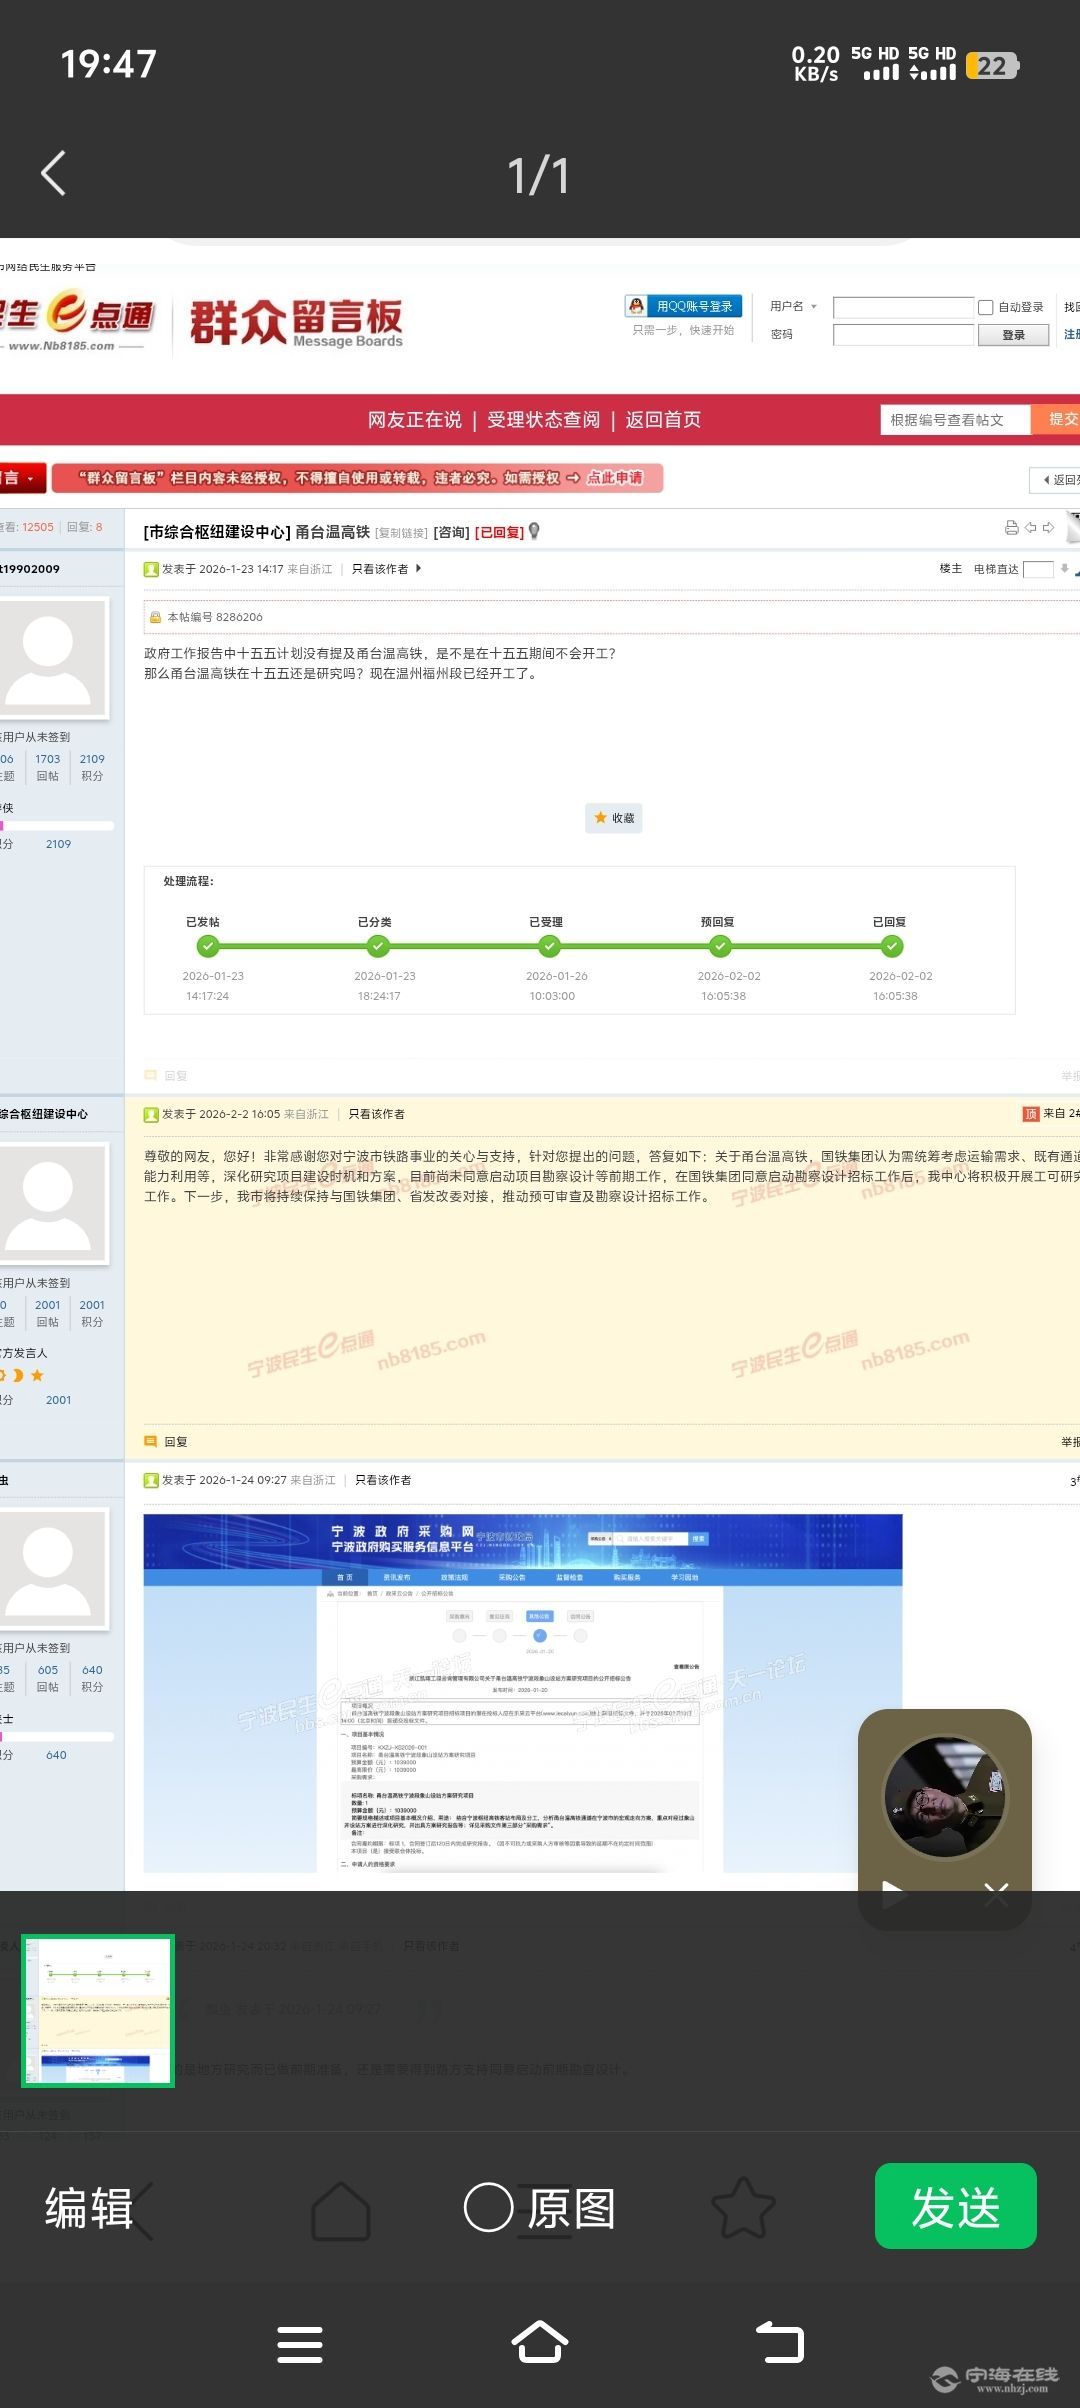Open the 受理状态查阅 menu item
Image resolution: width=1080 pixels, height=2408 pixels.
point(543,420)
